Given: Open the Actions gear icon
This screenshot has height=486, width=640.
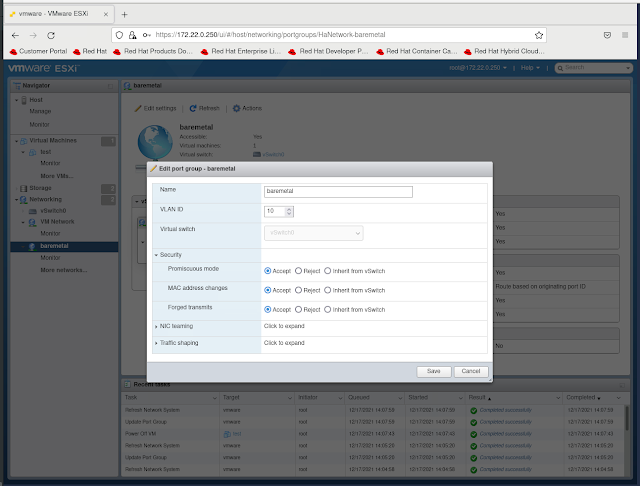Looking at the screenshot, I should coord(236,109).
